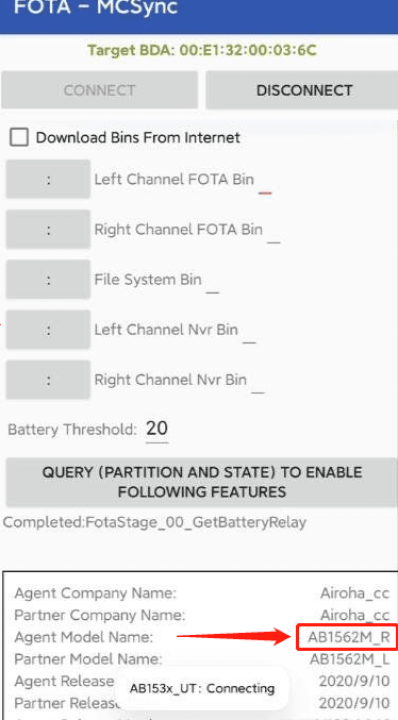
Task: Click the Left Channel FOTA Bin label
Action: [174, 179]
